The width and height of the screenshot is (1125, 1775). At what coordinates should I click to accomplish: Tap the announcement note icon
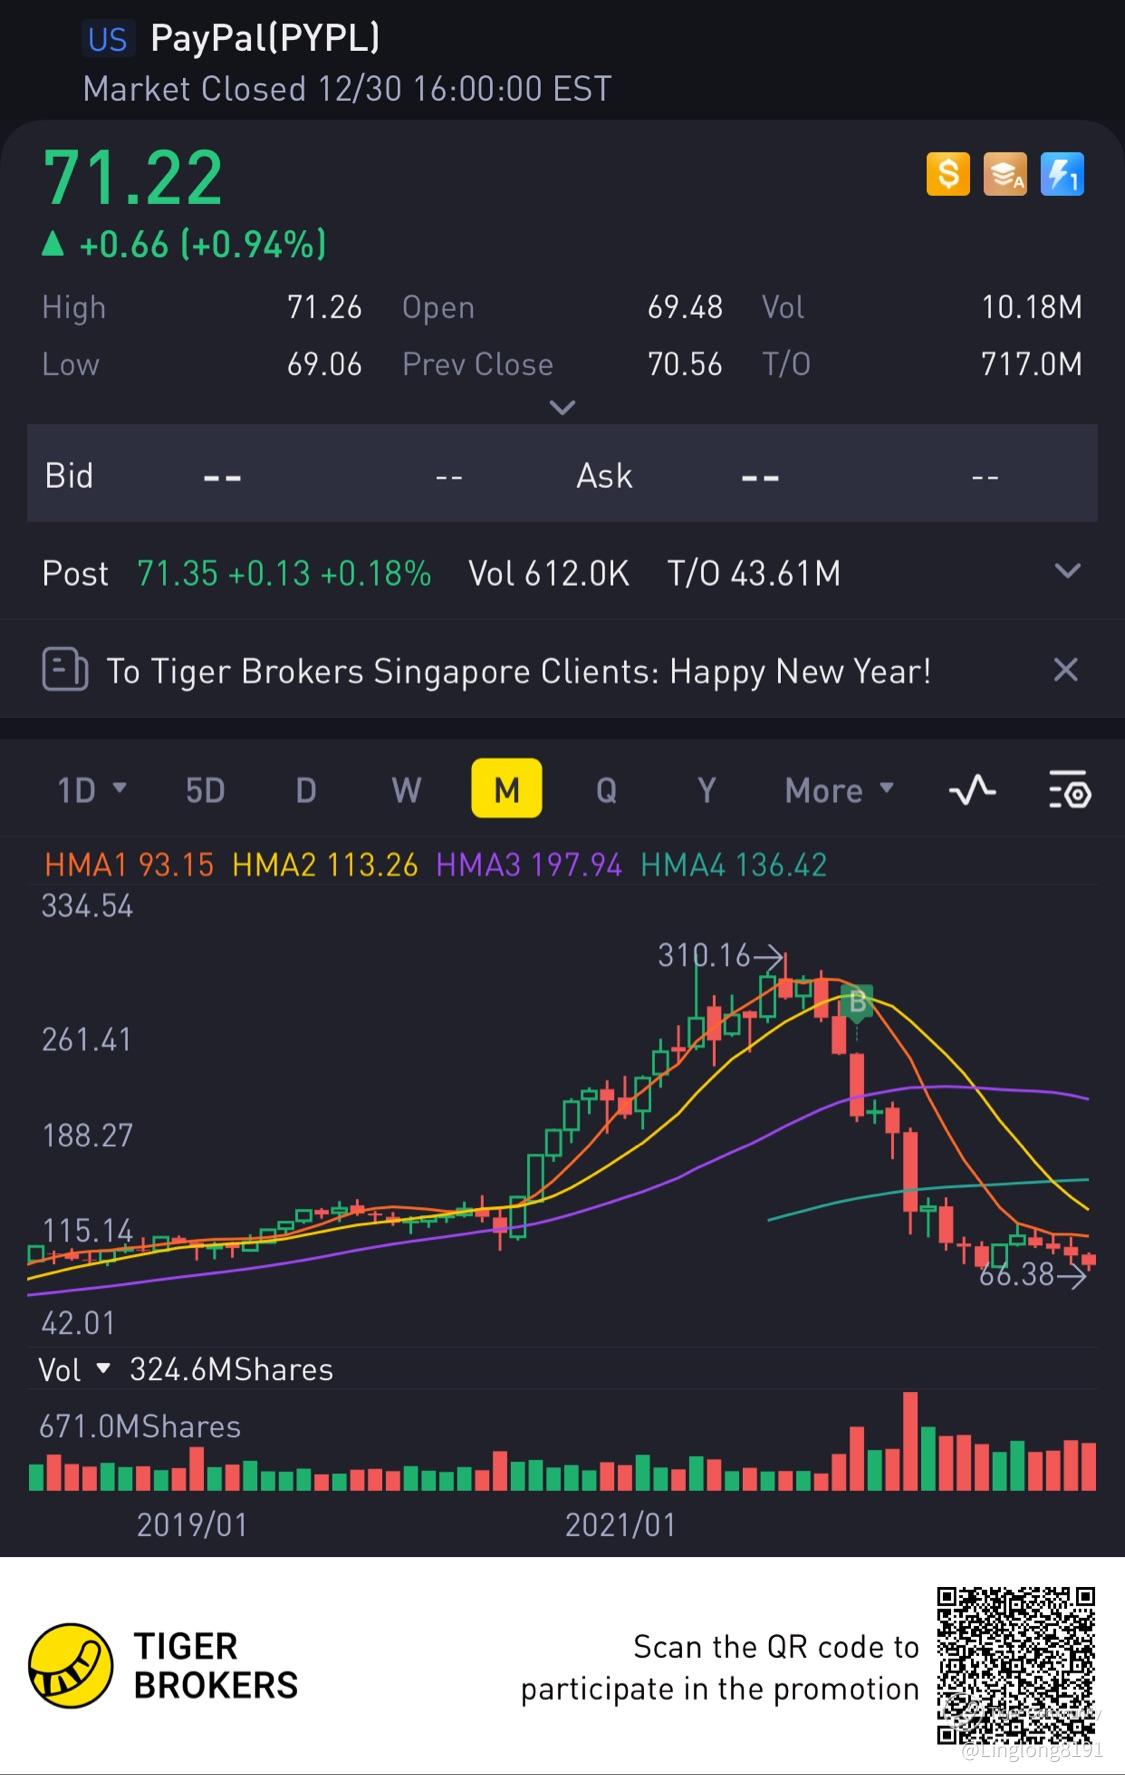(65, 670)
